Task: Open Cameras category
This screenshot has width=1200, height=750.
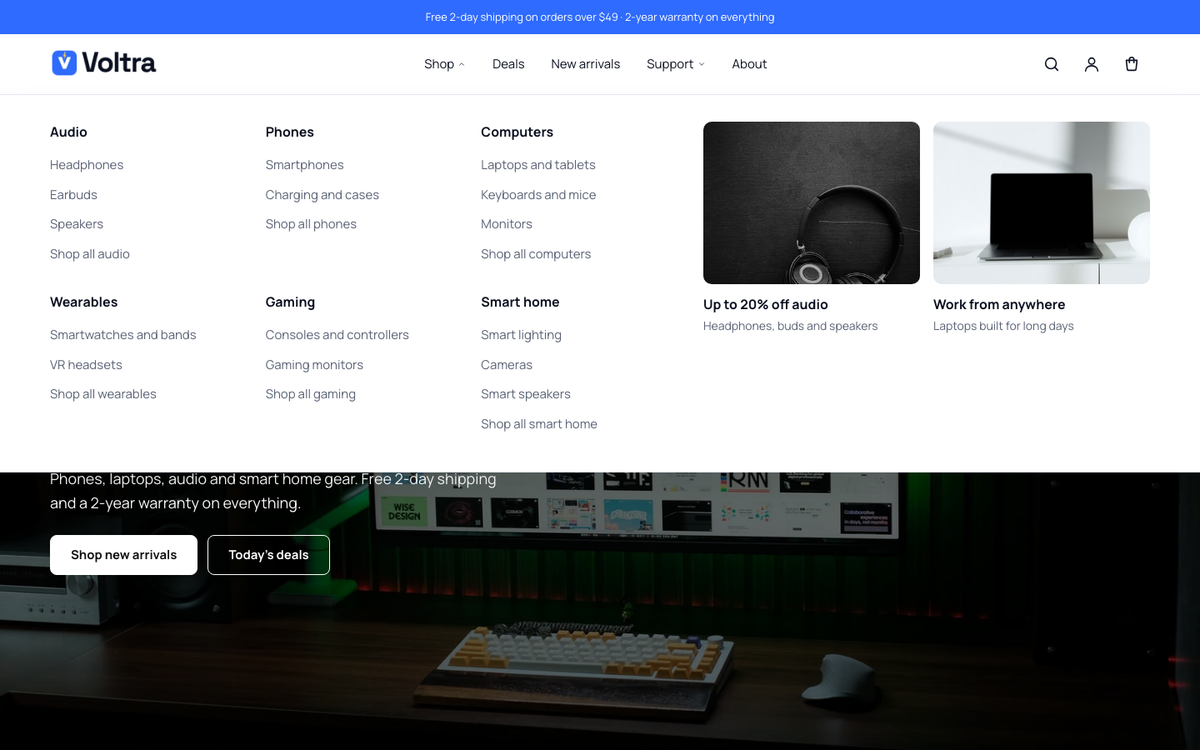Action: point(507,365)
